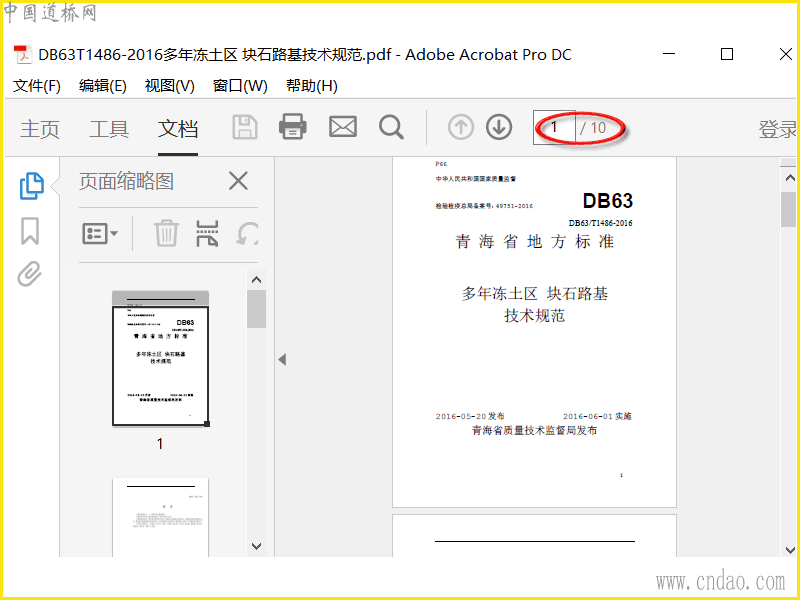This screenshot has height=600, width=800.
Task: Open Attachments paperclip panel icon
Action: [x=30, y=274]
